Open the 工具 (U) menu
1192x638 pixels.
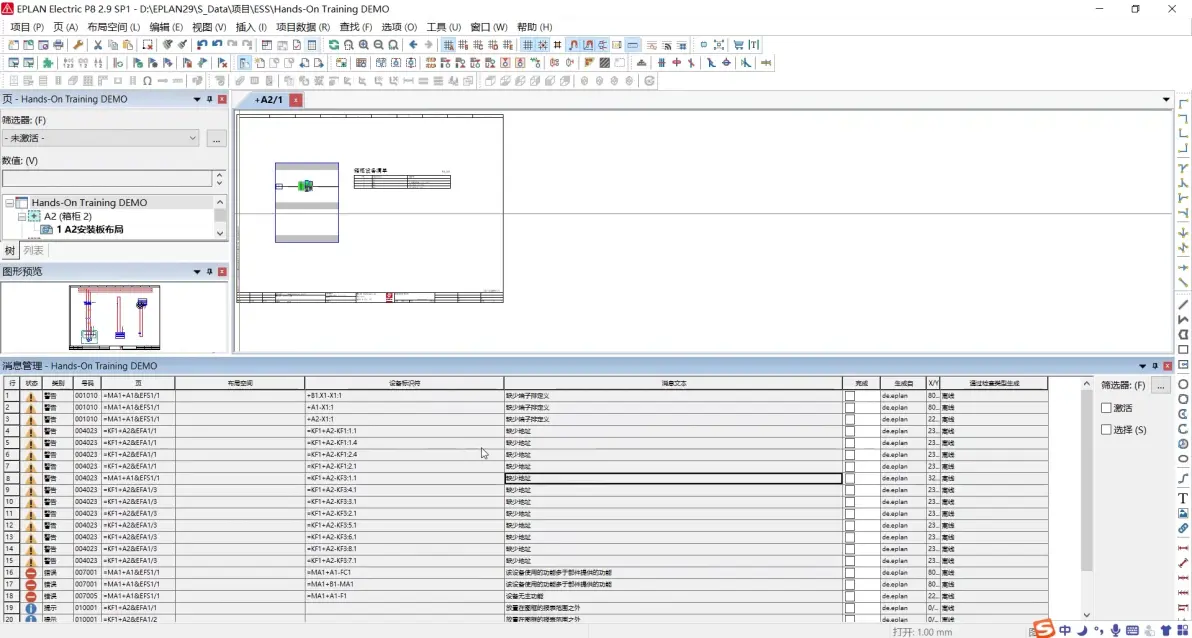[443, 27]
